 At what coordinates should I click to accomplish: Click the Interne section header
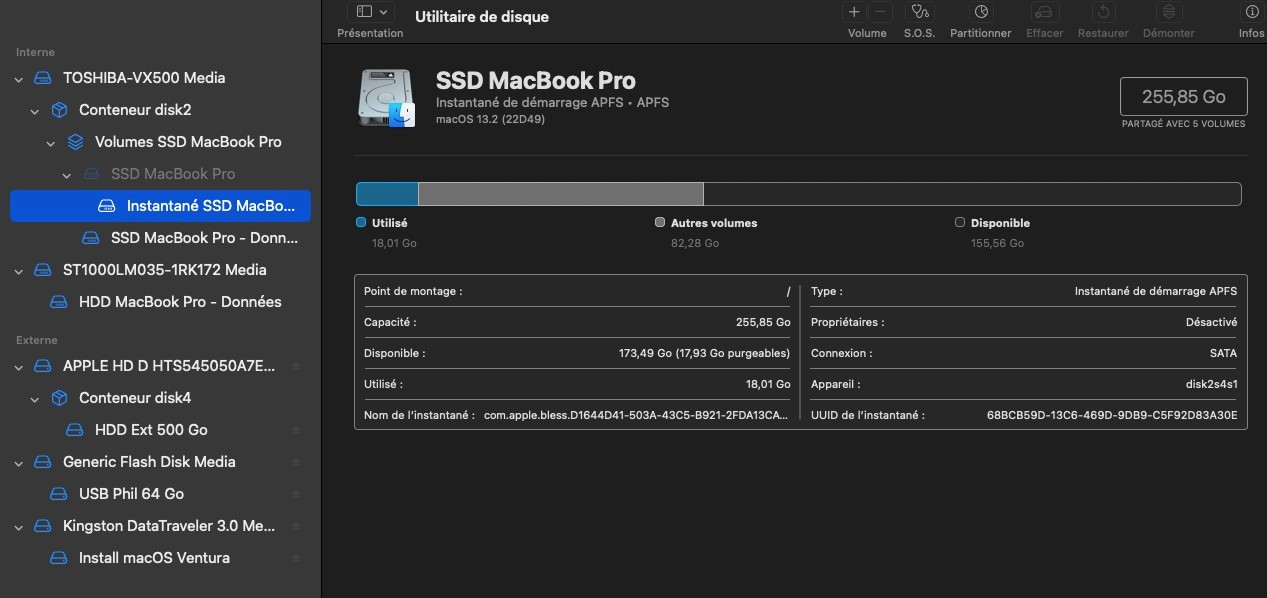(35, 52)
